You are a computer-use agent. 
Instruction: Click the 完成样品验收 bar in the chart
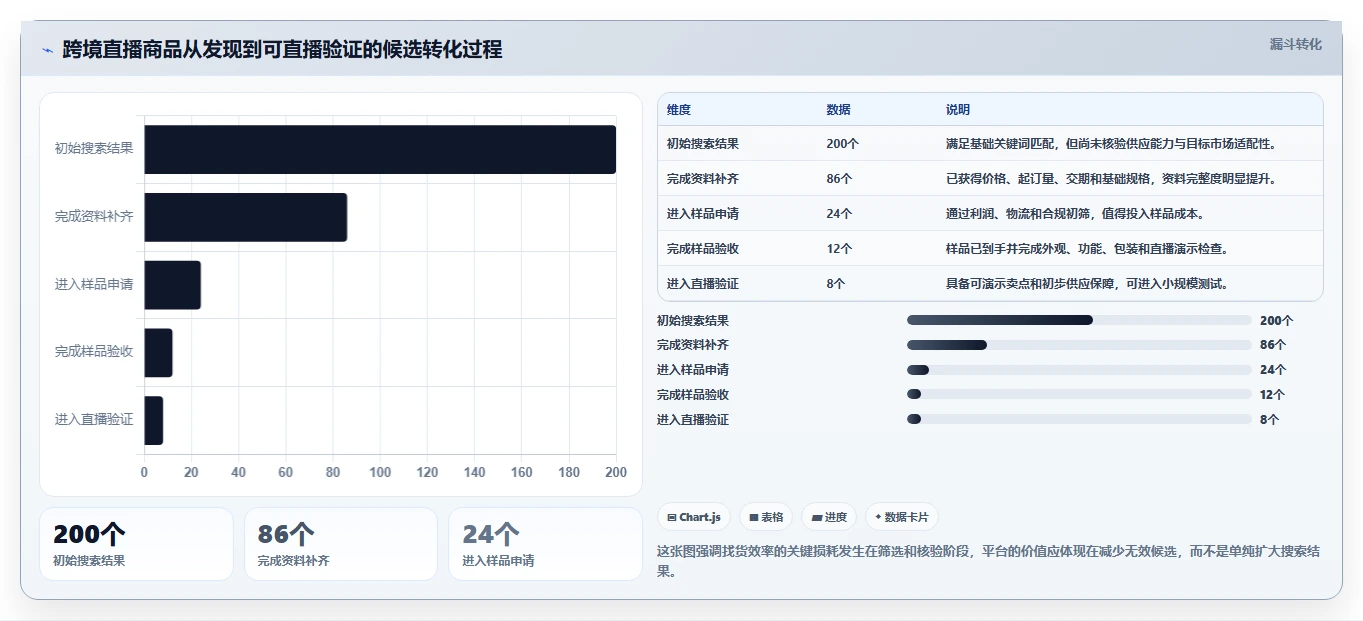[x=158, y=352]
